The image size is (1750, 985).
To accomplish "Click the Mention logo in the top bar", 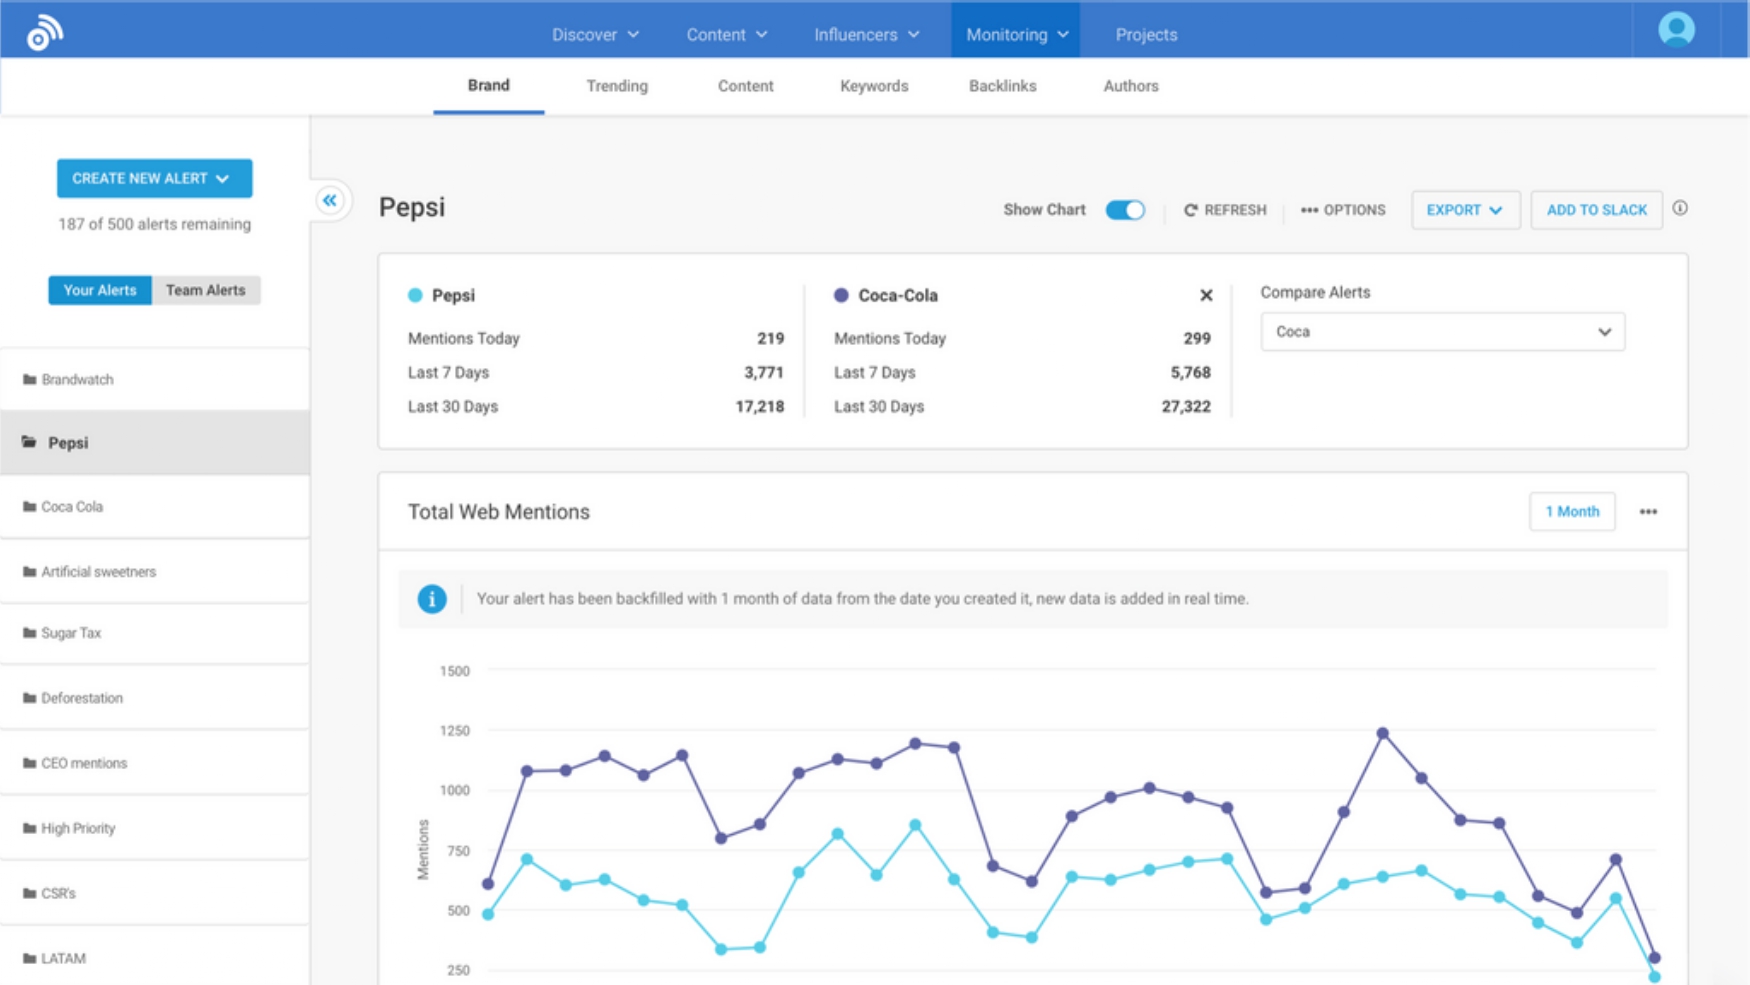I will tap(42, 30).
